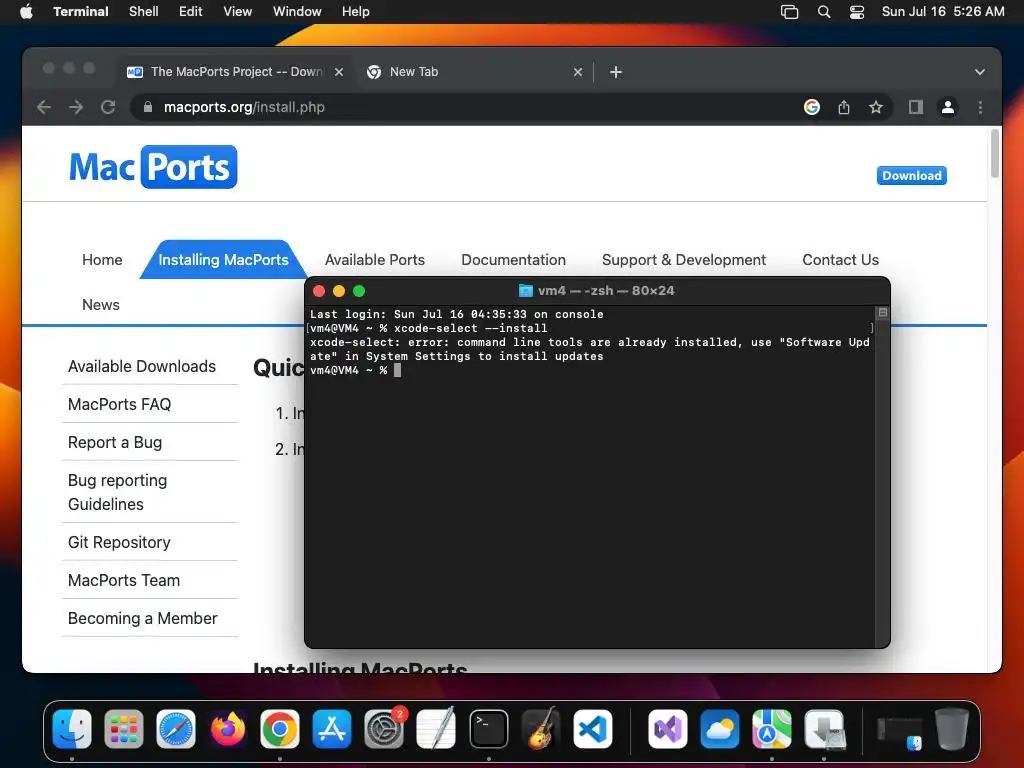Open GarageBand from the Dock
Viewport: 1024px width, 768px height.
pyautogui.click(x=541, y=729)
